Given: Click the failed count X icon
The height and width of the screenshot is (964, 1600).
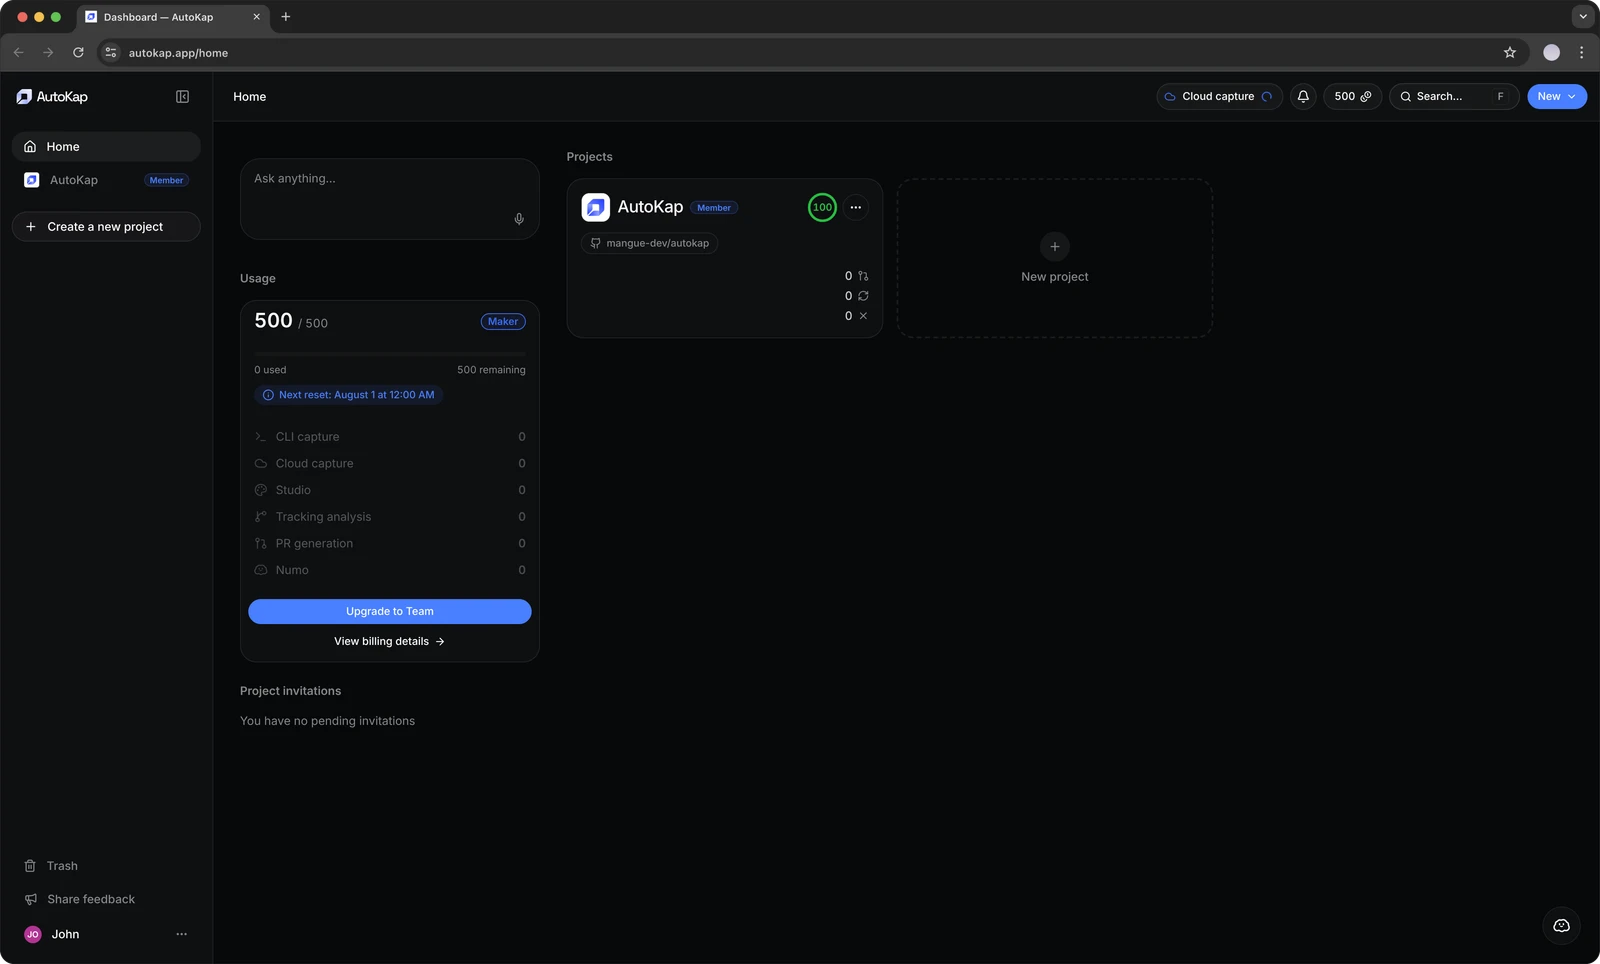Looking at the screenshot, I should point(863,316).
